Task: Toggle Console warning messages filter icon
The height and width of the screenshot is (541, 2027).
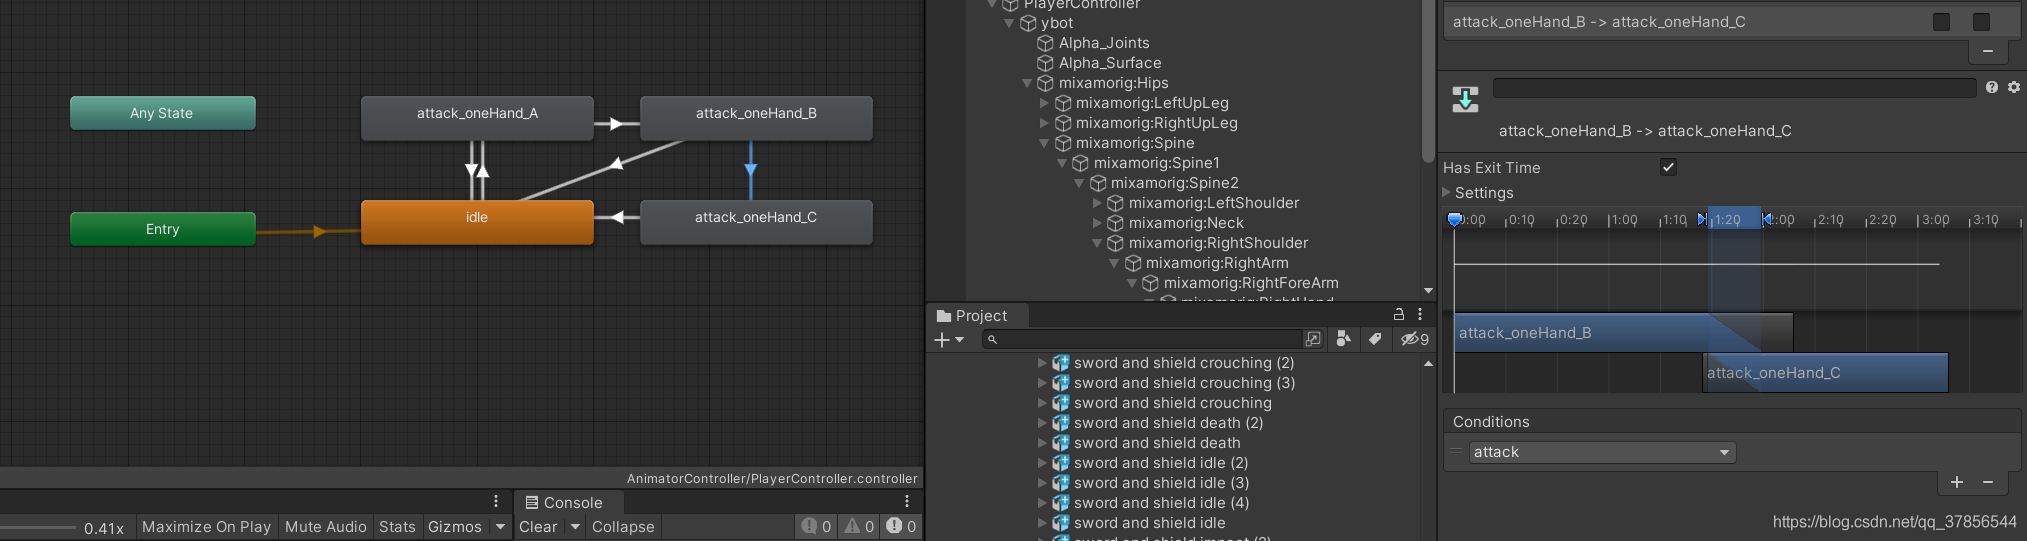Action: tap(859, 526)
